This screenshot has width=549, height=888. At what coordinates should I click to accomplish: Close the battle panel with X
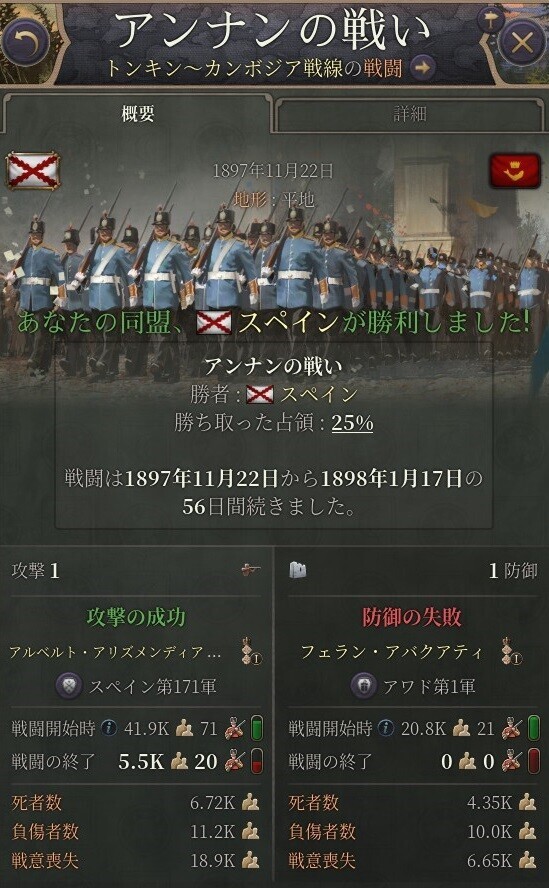coord(522,42)
